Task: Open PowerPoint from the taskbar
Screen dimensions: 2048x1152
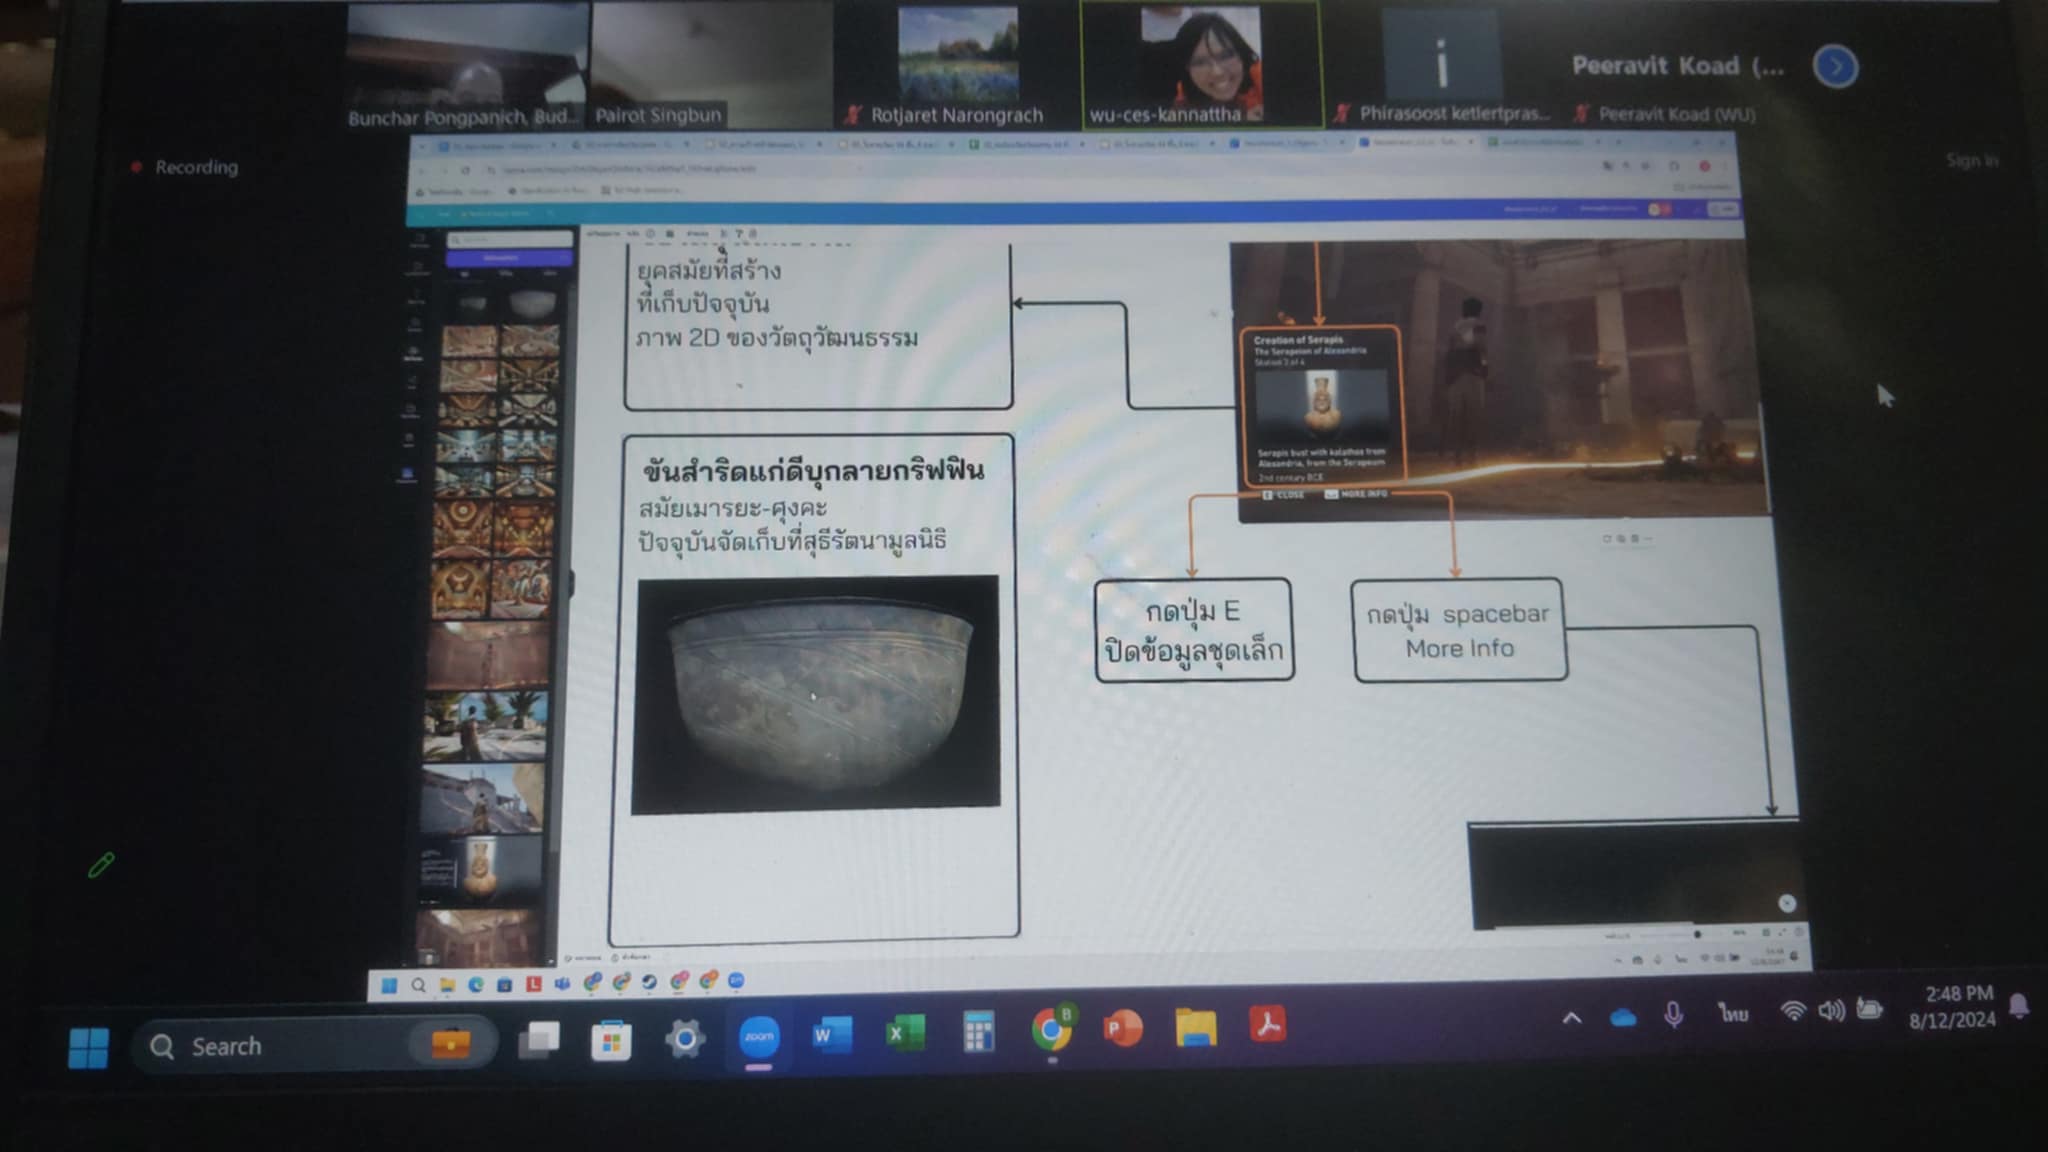Action: tap(1123, 1028)
